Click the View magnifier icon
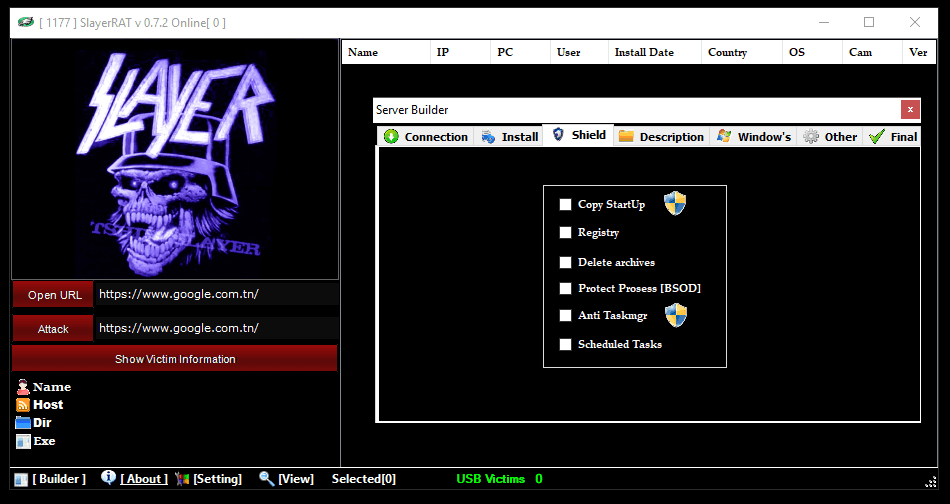 coord(266,479)
